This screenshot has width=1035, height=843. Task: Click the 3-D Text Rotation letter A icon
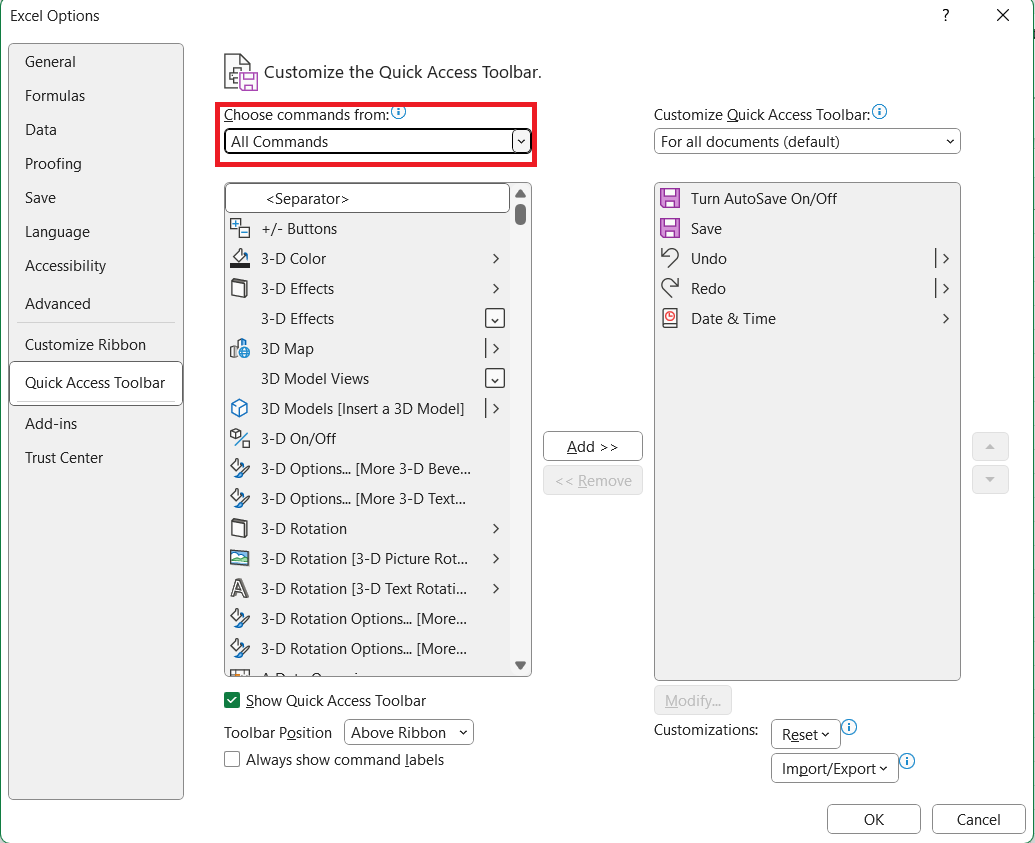(240, 588)
